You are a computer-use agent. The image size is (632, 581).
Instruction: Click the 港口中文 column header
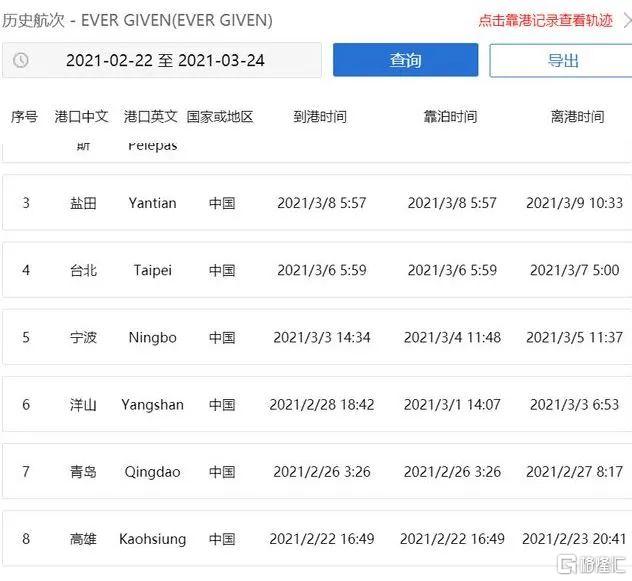tap(81, 117)
